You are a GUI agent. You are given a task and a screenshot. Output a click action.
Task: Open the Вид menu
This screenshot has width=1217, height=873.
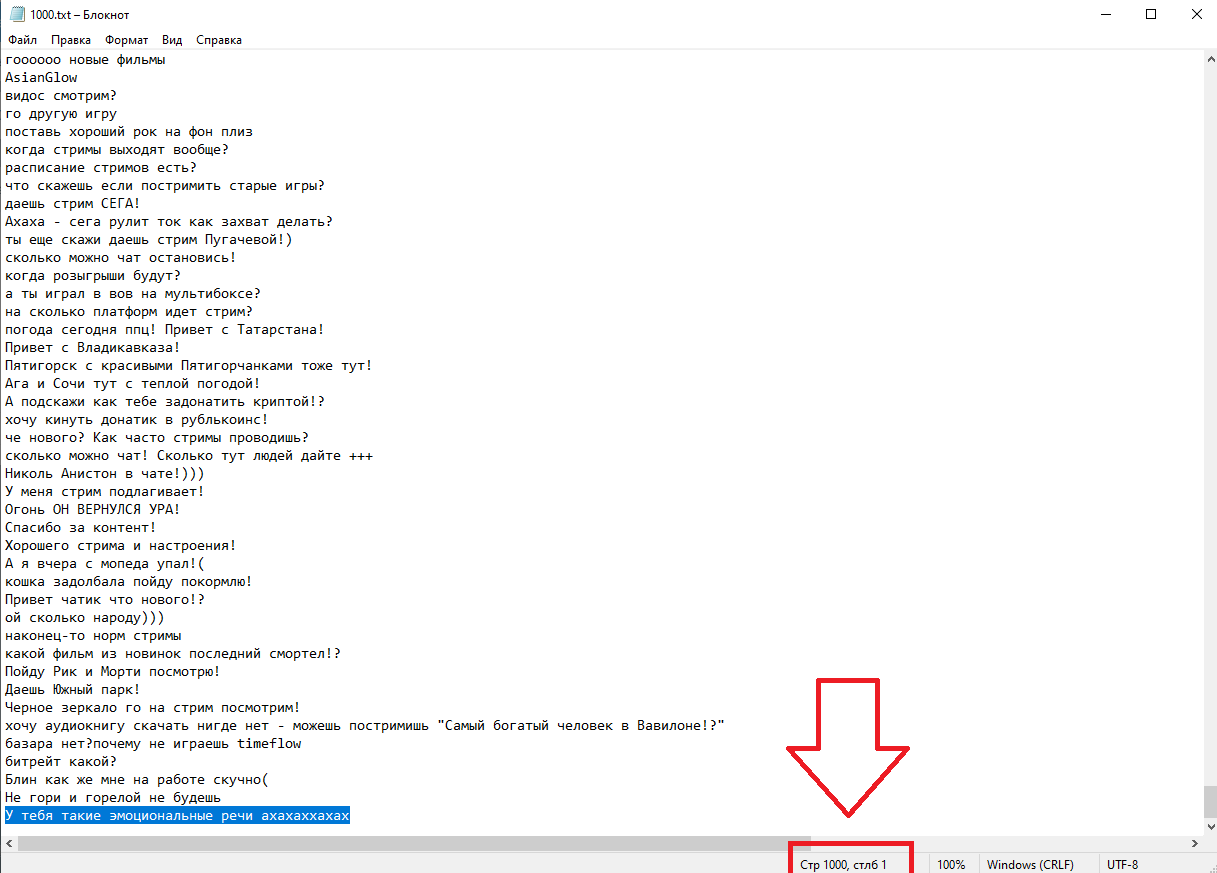pos(172,40)
